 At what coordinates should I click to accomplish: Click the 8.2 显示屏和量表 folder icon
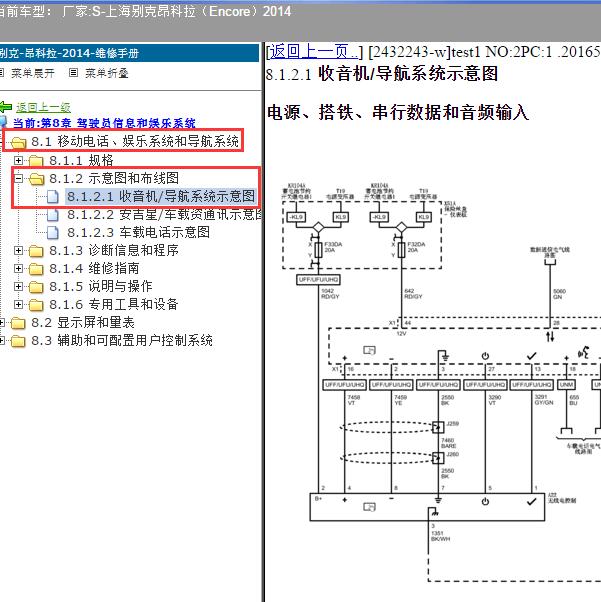pyautogui.click(x=18, y=323)
